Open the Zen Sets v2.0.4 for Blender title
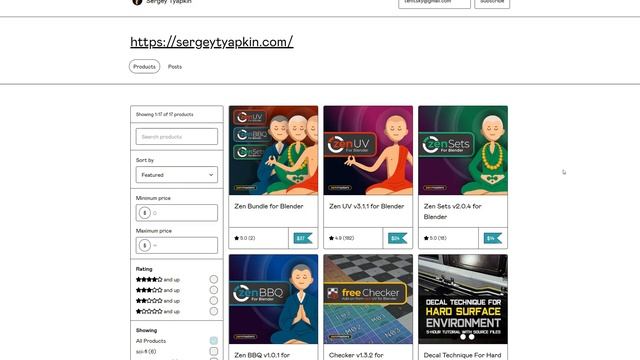640x360 pixels. [x=452, y=211]
